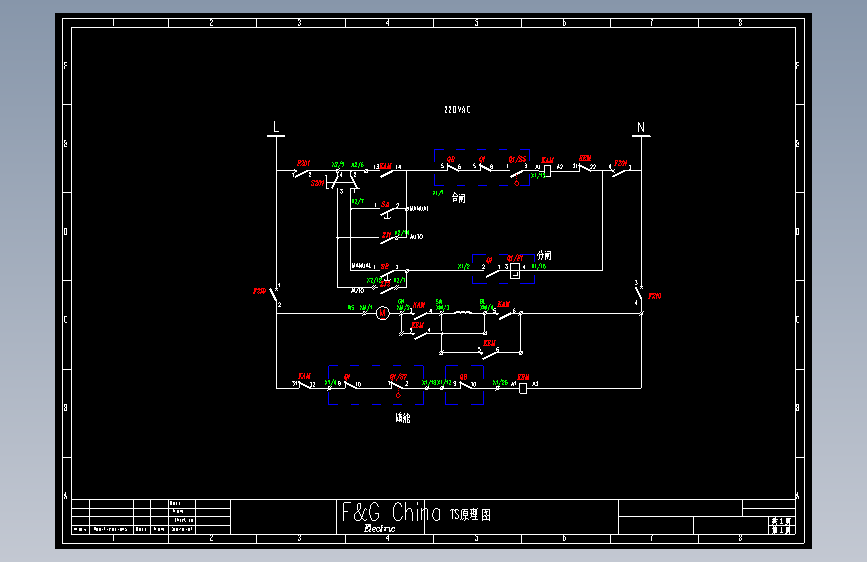The height and width of the screenshot is (562, 867).
Task: Click the F&G China title text
Action: (x=391, y=512)
